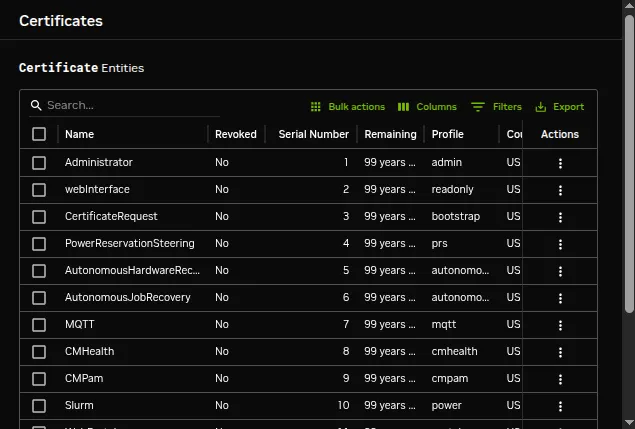Click the 'prs' profile cell
Viewport: 635px width, 429px height.
[439, 243]
